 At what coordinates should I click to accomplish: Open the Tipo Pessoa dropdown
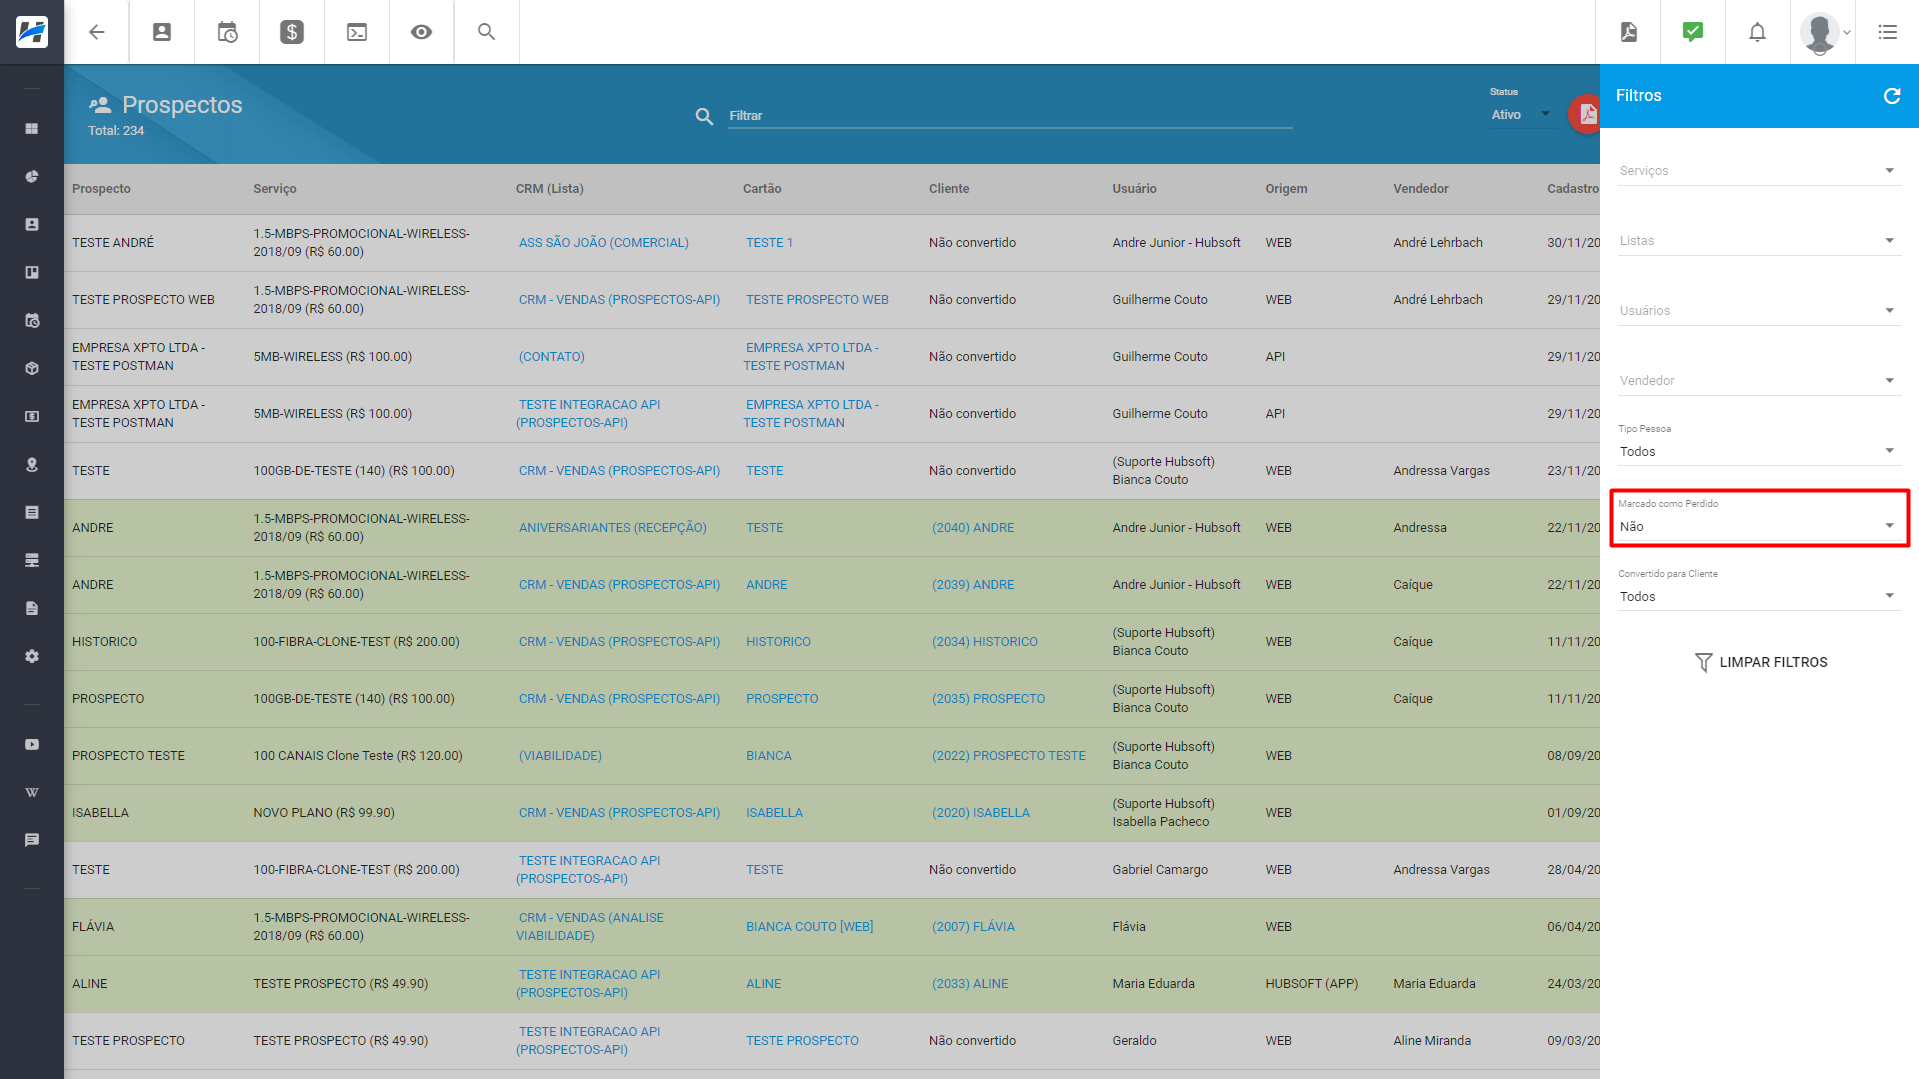click(x=1759, y=451)
